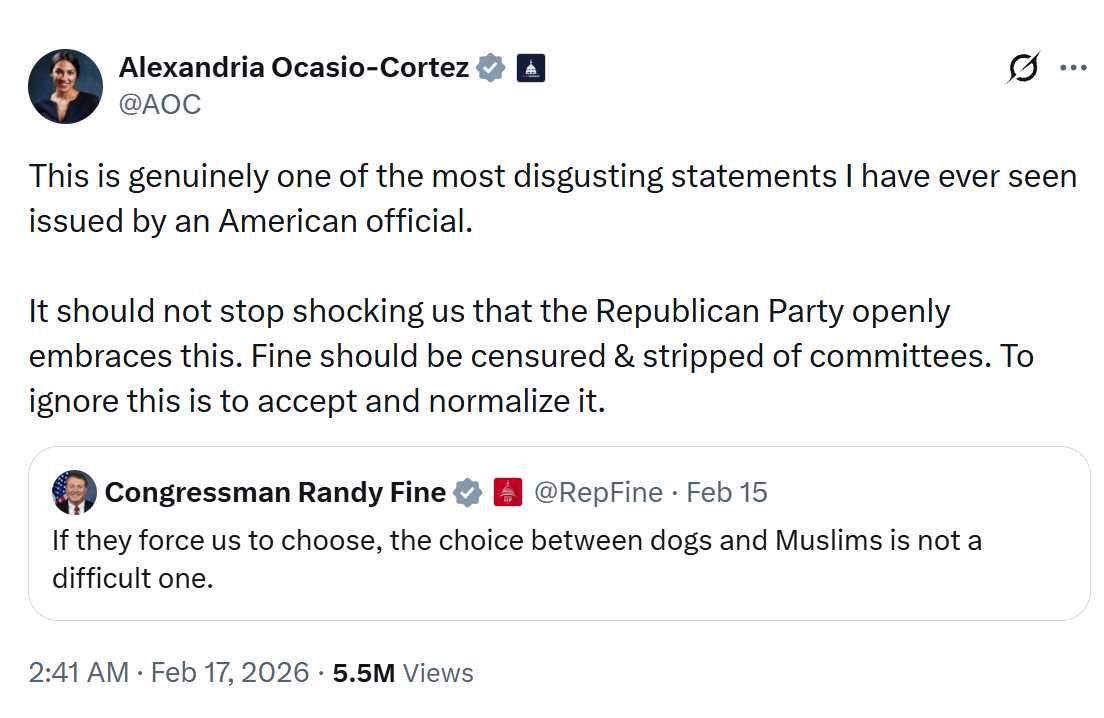Screen dimensions: 1104x718
Task: Open the Alexandria Ocasio-Cortez display name link
Action: tap(293, 68)
